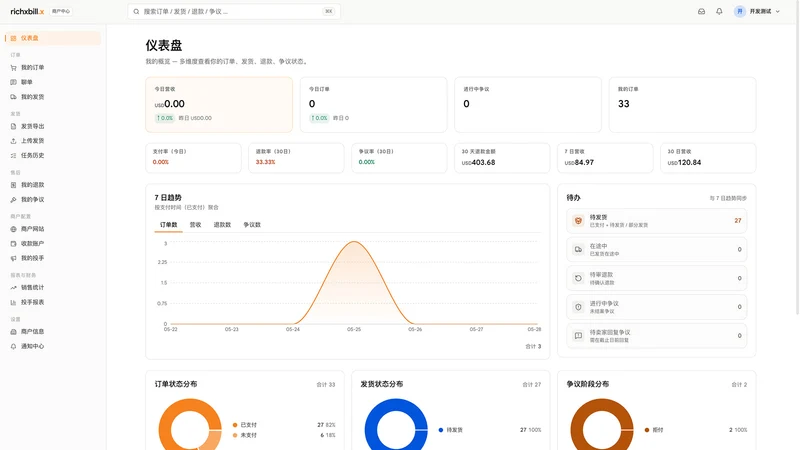Viewport: 800px width, 450px height.
Task: Click the clock icon beside 进行中争议
Action: [578, 307]
